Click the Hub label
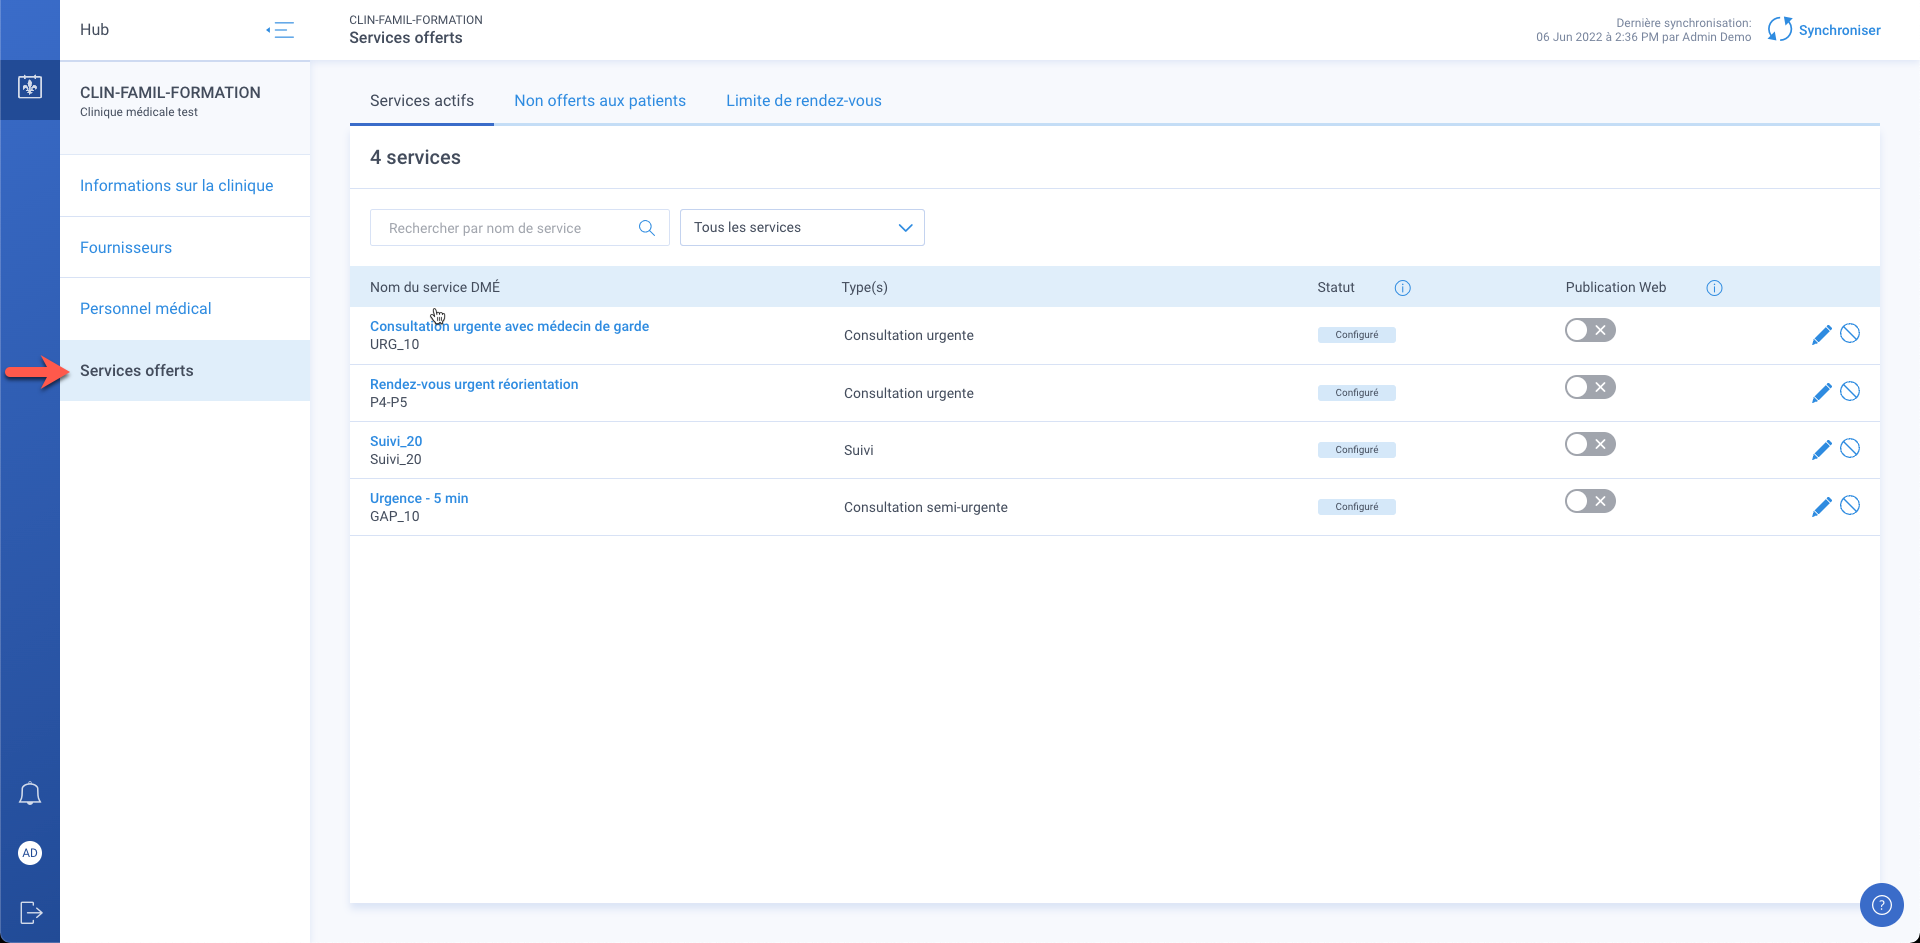This screenshot has width=1920, height=943. tap(94, 30)
